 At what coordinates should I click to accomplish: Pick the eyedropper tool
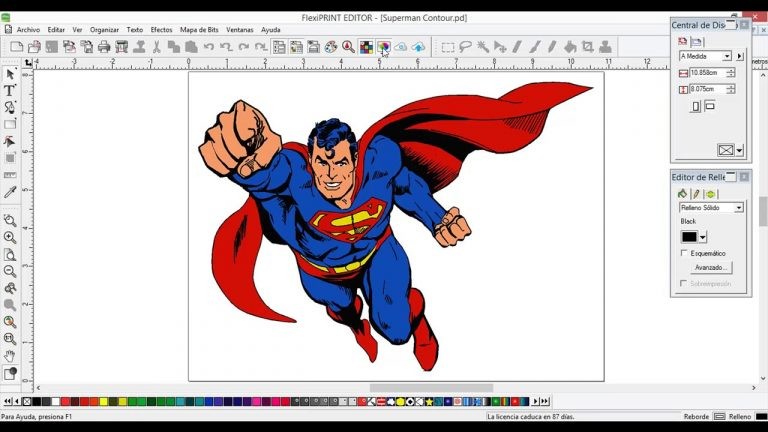click(x=10, y=192)
